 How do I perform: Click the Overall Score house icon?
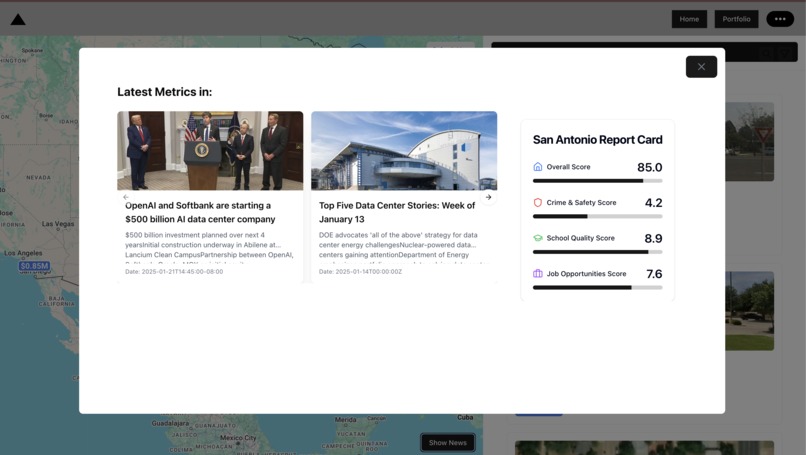(x=538, y=167)
